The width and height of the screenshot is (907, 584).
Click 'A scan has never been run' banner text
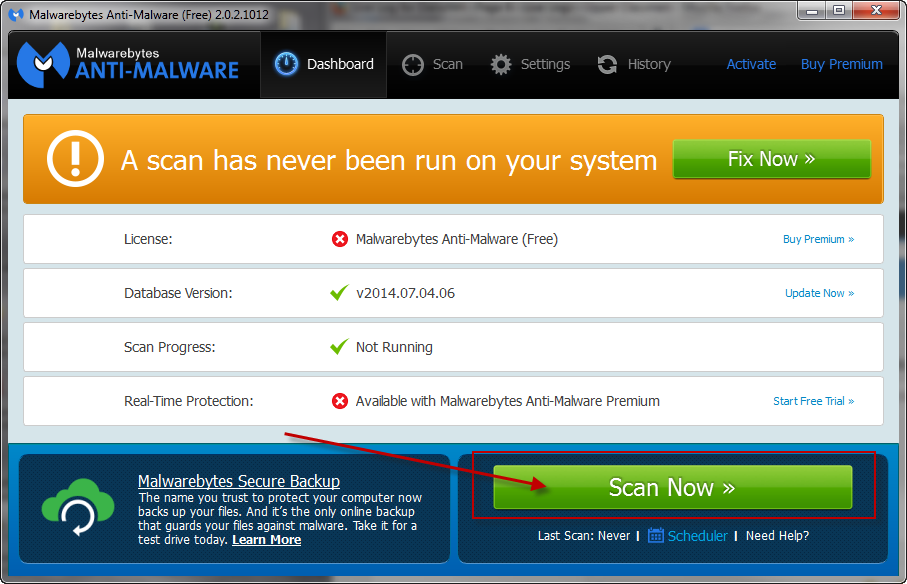pos(389,160)
